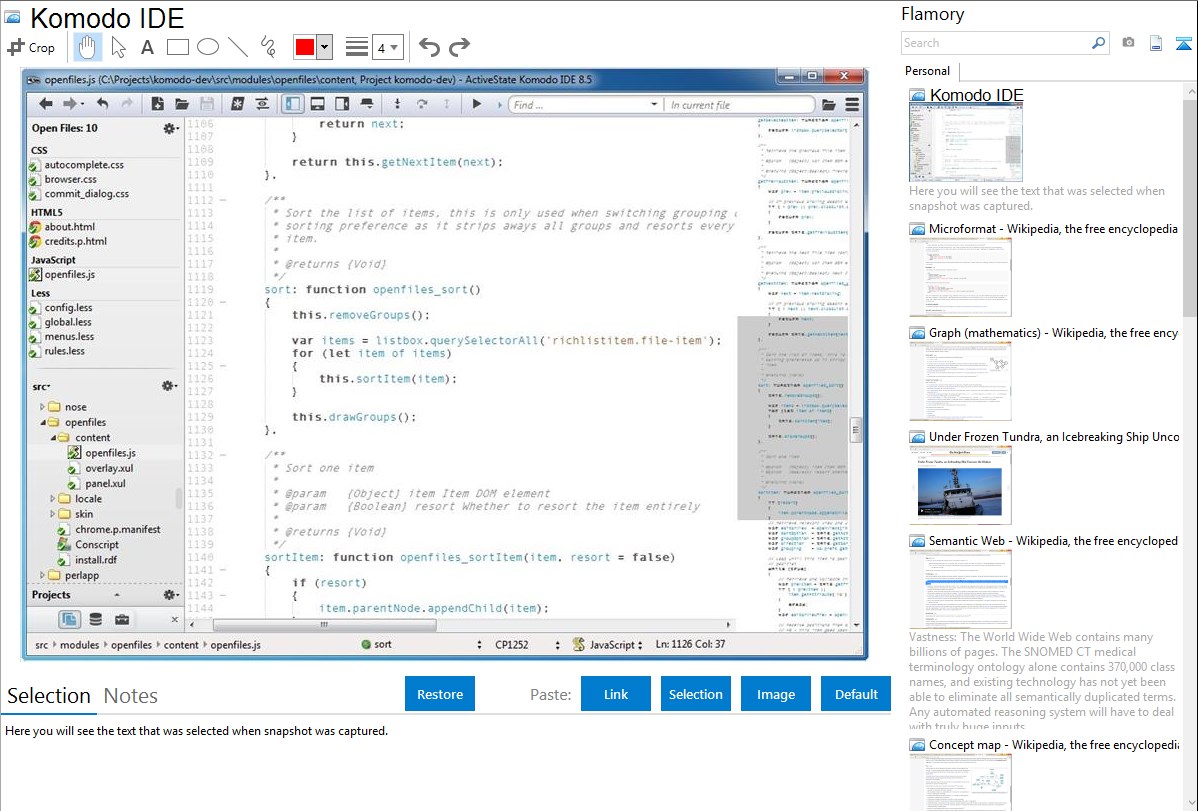This screenshot has height=811, width=1198.
Task: Select the arrow pointer tool
Action: (x=118, y=47)
